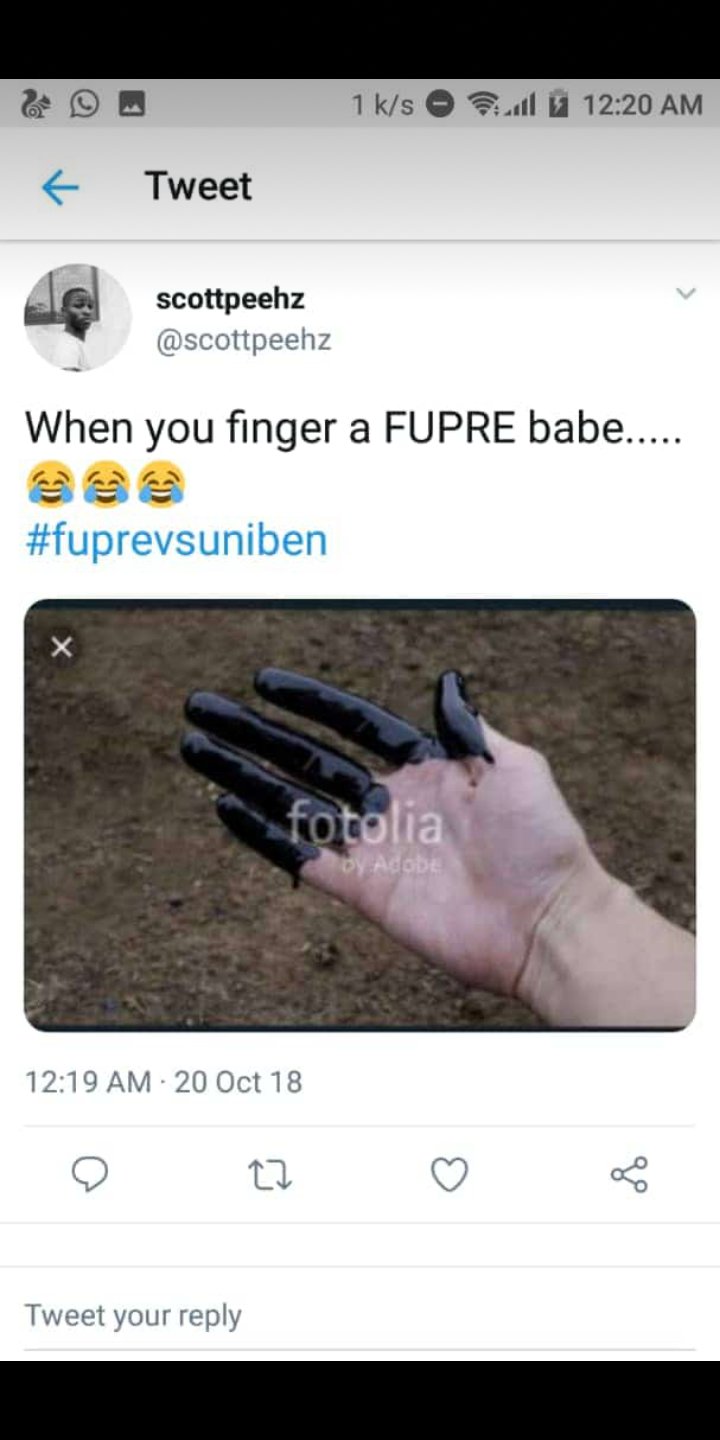Tap the battery charging icon
This screenshot has width=720, height=1440.
pyautogui.click(x=558, y=104)
